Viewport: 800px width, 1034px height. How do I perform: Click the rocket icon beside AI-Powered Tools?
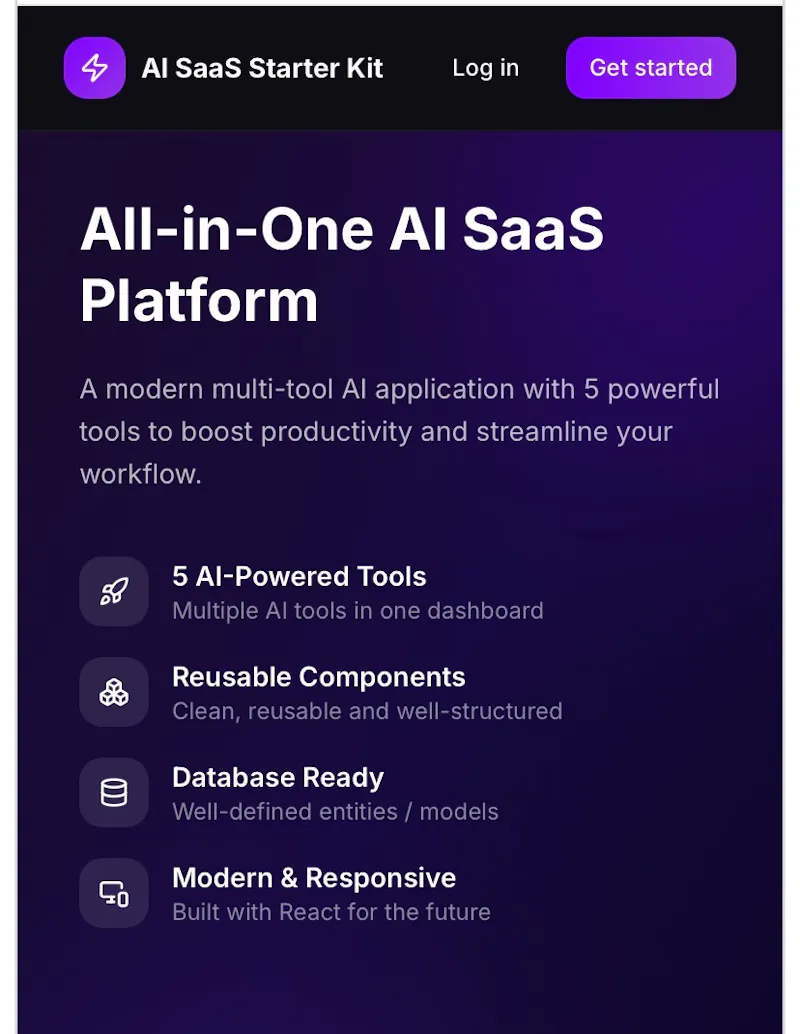(x=114, y=592)
